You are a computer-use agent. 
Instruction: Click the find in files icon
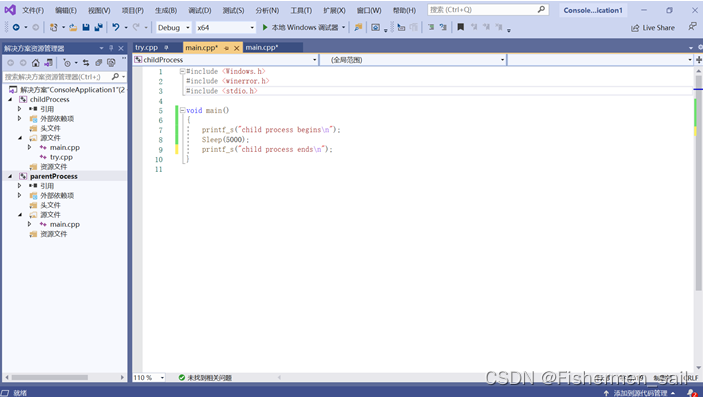click(358, 27)
